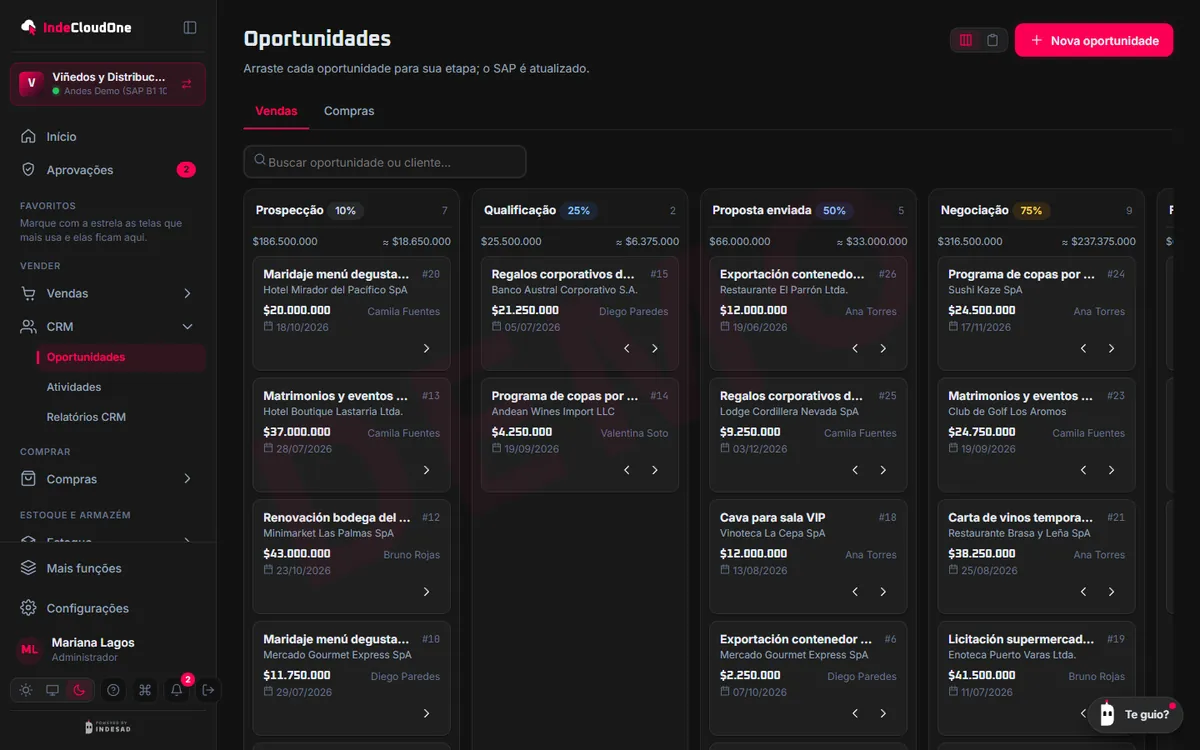Move card #26 forward one stage
Screen dimensions: 1200x750
point(883,349)
